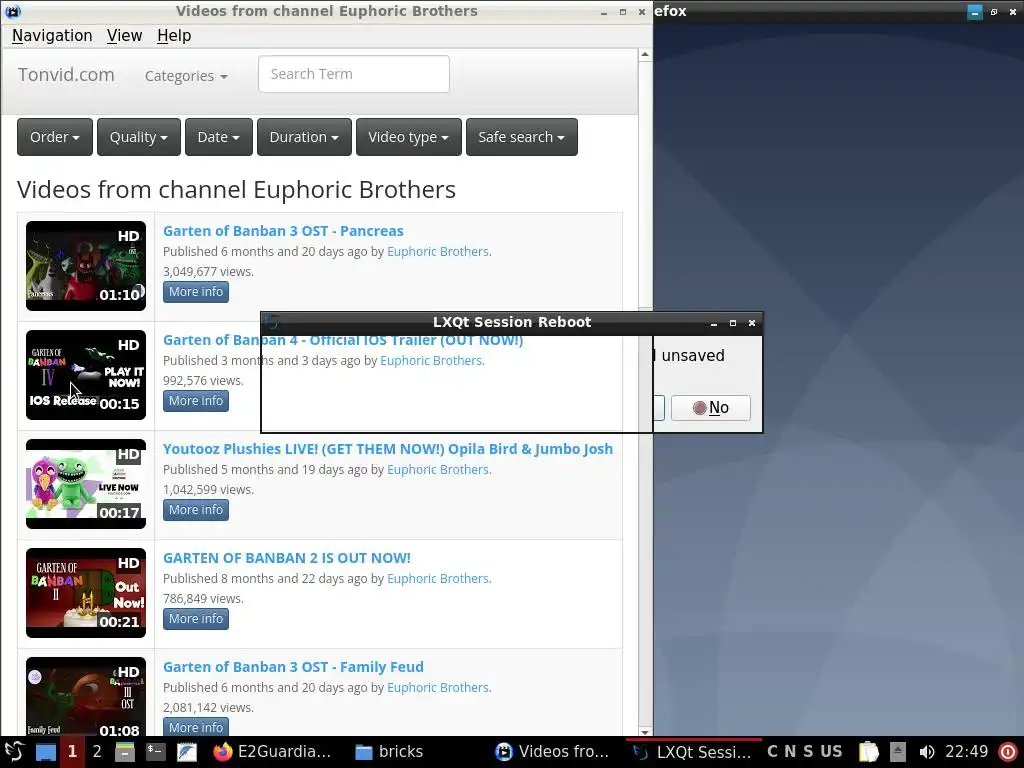Expand the Video type filter dropdown

[409, 137]
